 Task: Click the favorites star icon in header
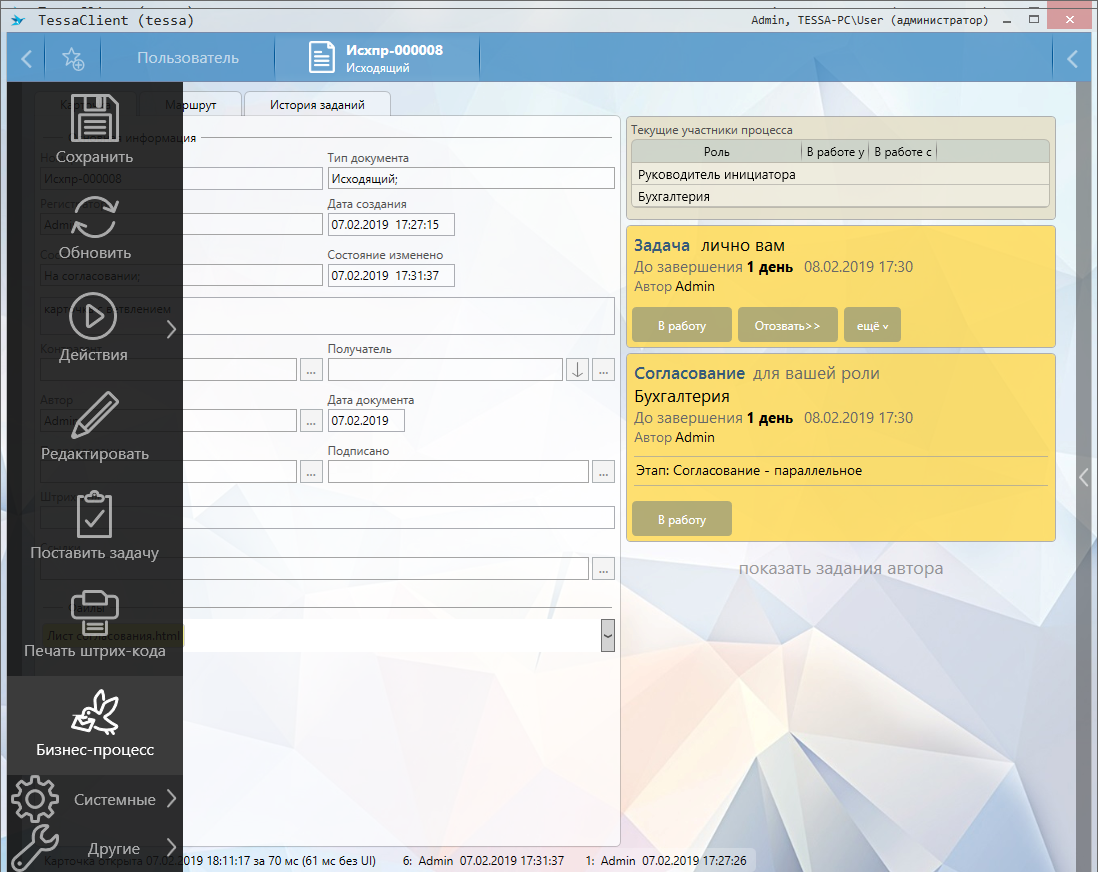click(73, 58)
